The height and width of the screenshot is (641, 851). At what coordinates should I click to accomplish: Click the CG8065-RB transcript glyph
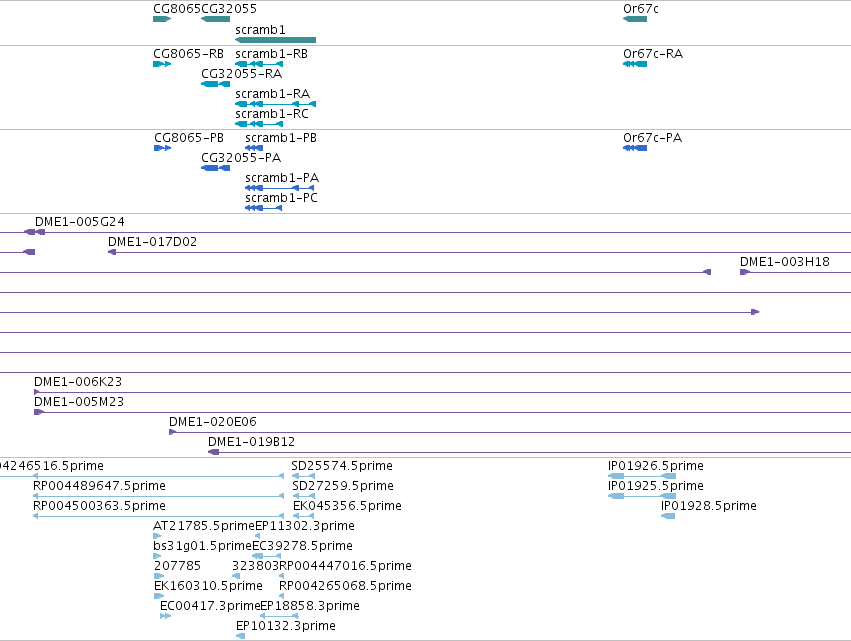162,64
